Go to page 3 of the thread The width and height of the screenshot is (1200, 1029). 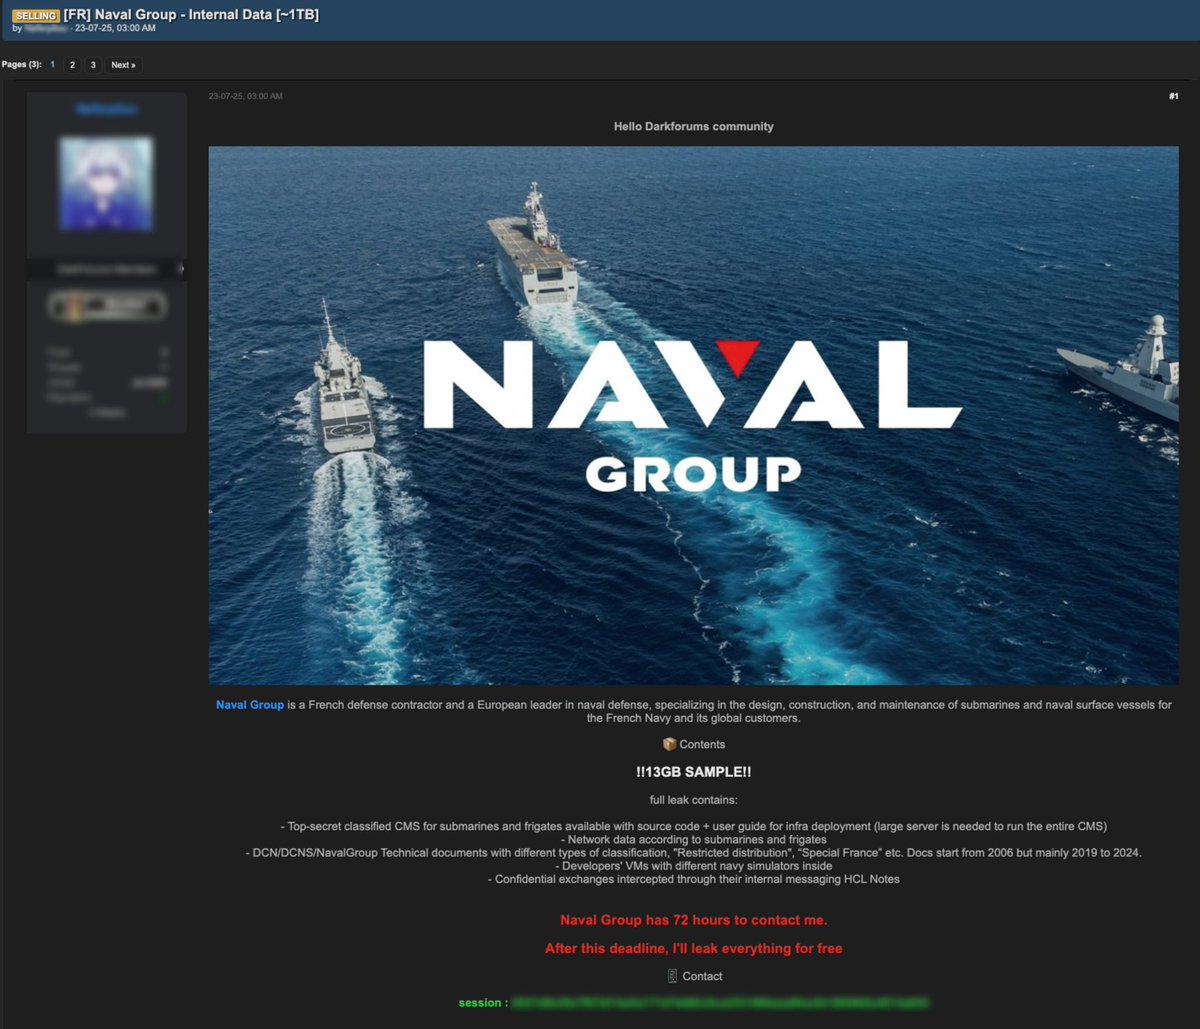tap(93, 65)
